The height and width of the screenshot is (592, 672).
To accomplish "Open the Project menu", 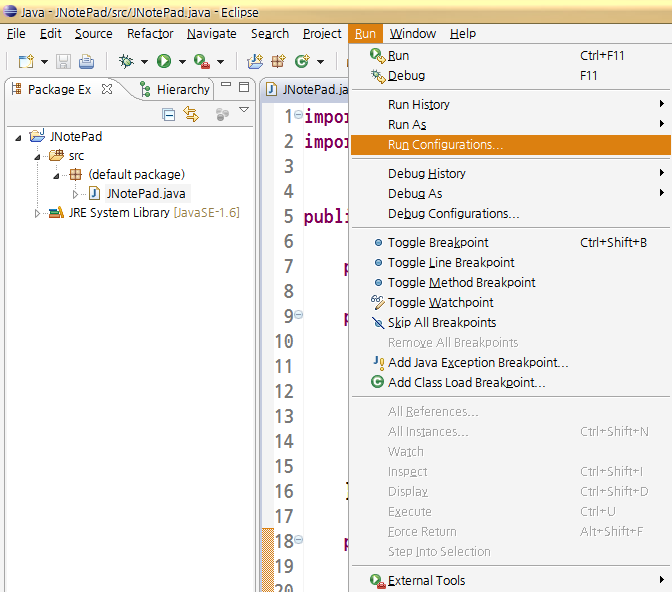I will pos(322,33).
